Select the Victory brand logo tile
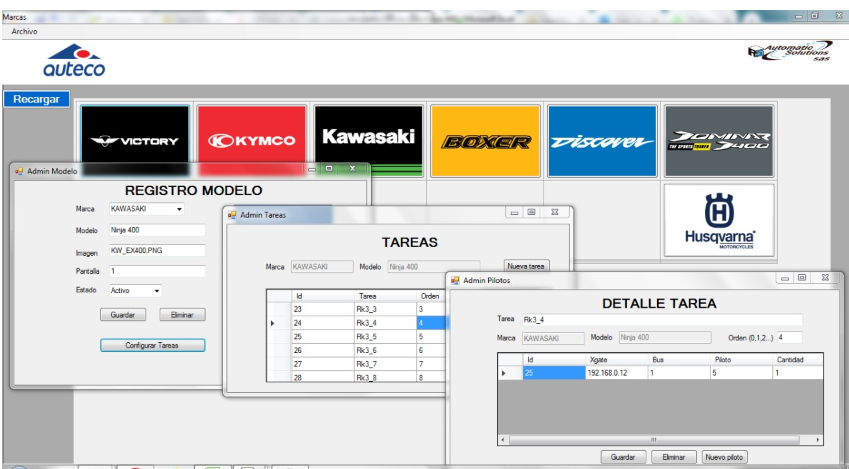The width and height of the screenshot is (849, 469). 135,141
